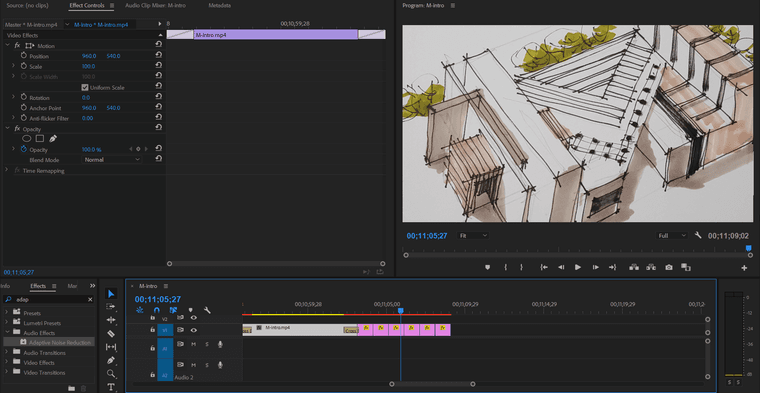Select the Ripple Edit tool
Image resolution: width=760 pixels, height=393 pixels.
pos(111,320)
